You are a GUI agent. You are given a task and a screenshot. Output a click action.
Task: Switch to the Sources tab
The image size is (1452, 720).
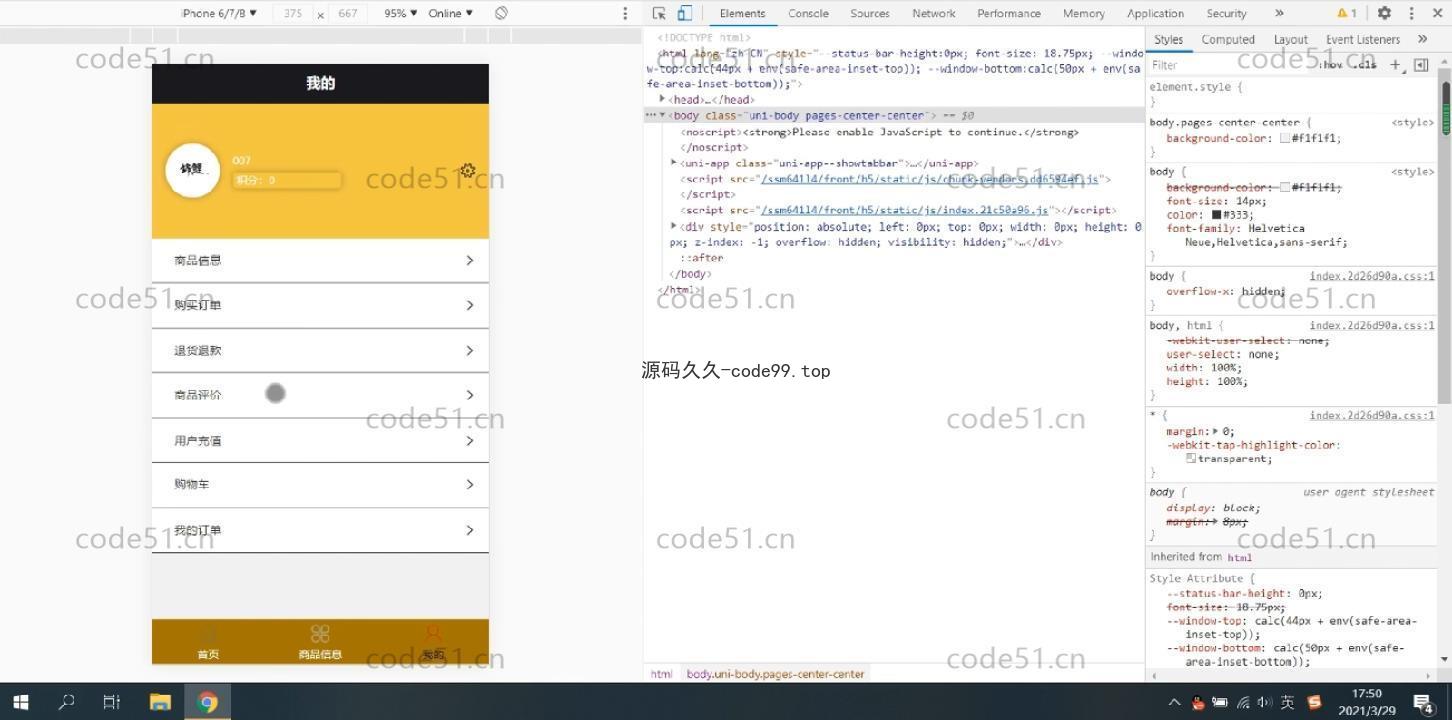[870, 13]
